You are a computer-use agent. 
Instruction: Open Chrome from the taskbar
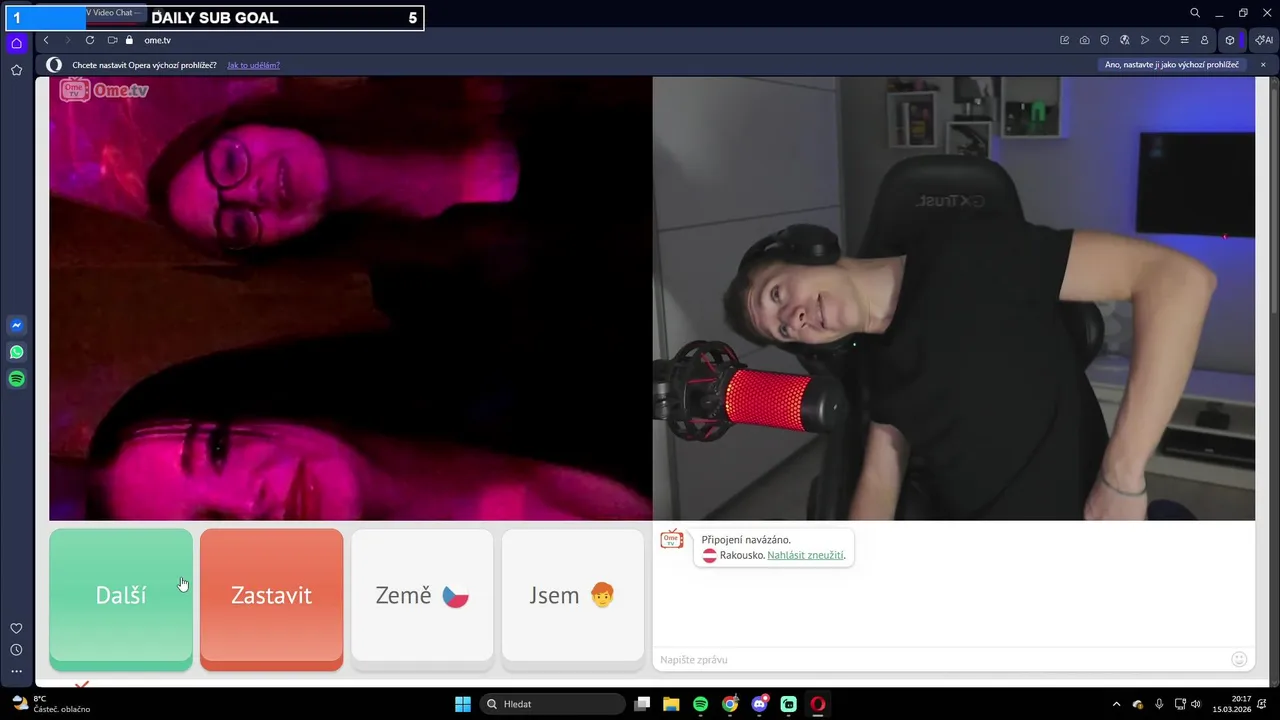[x=730, y=704]
